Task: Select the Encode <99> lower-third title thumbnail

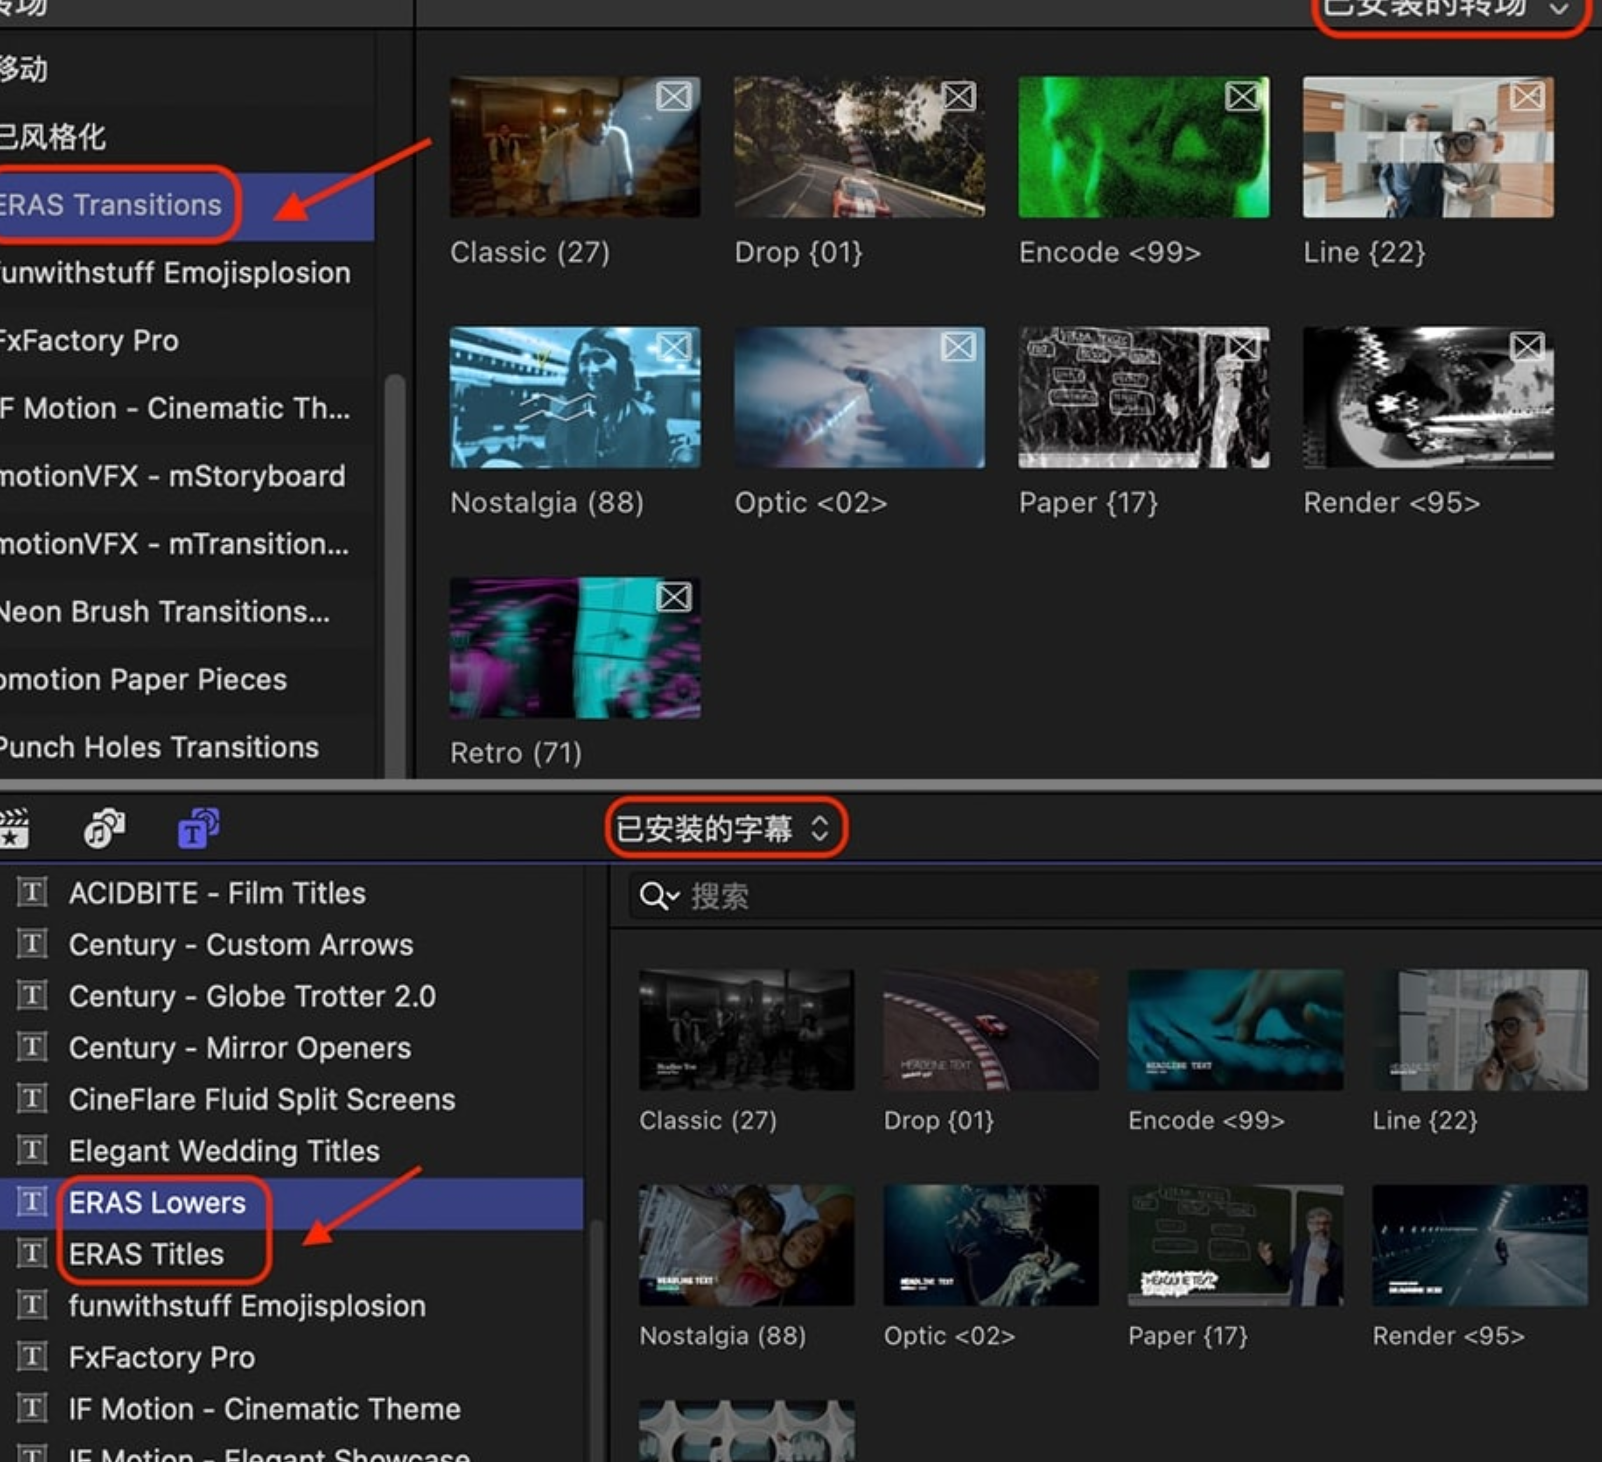Action: click(1236, 1030)
